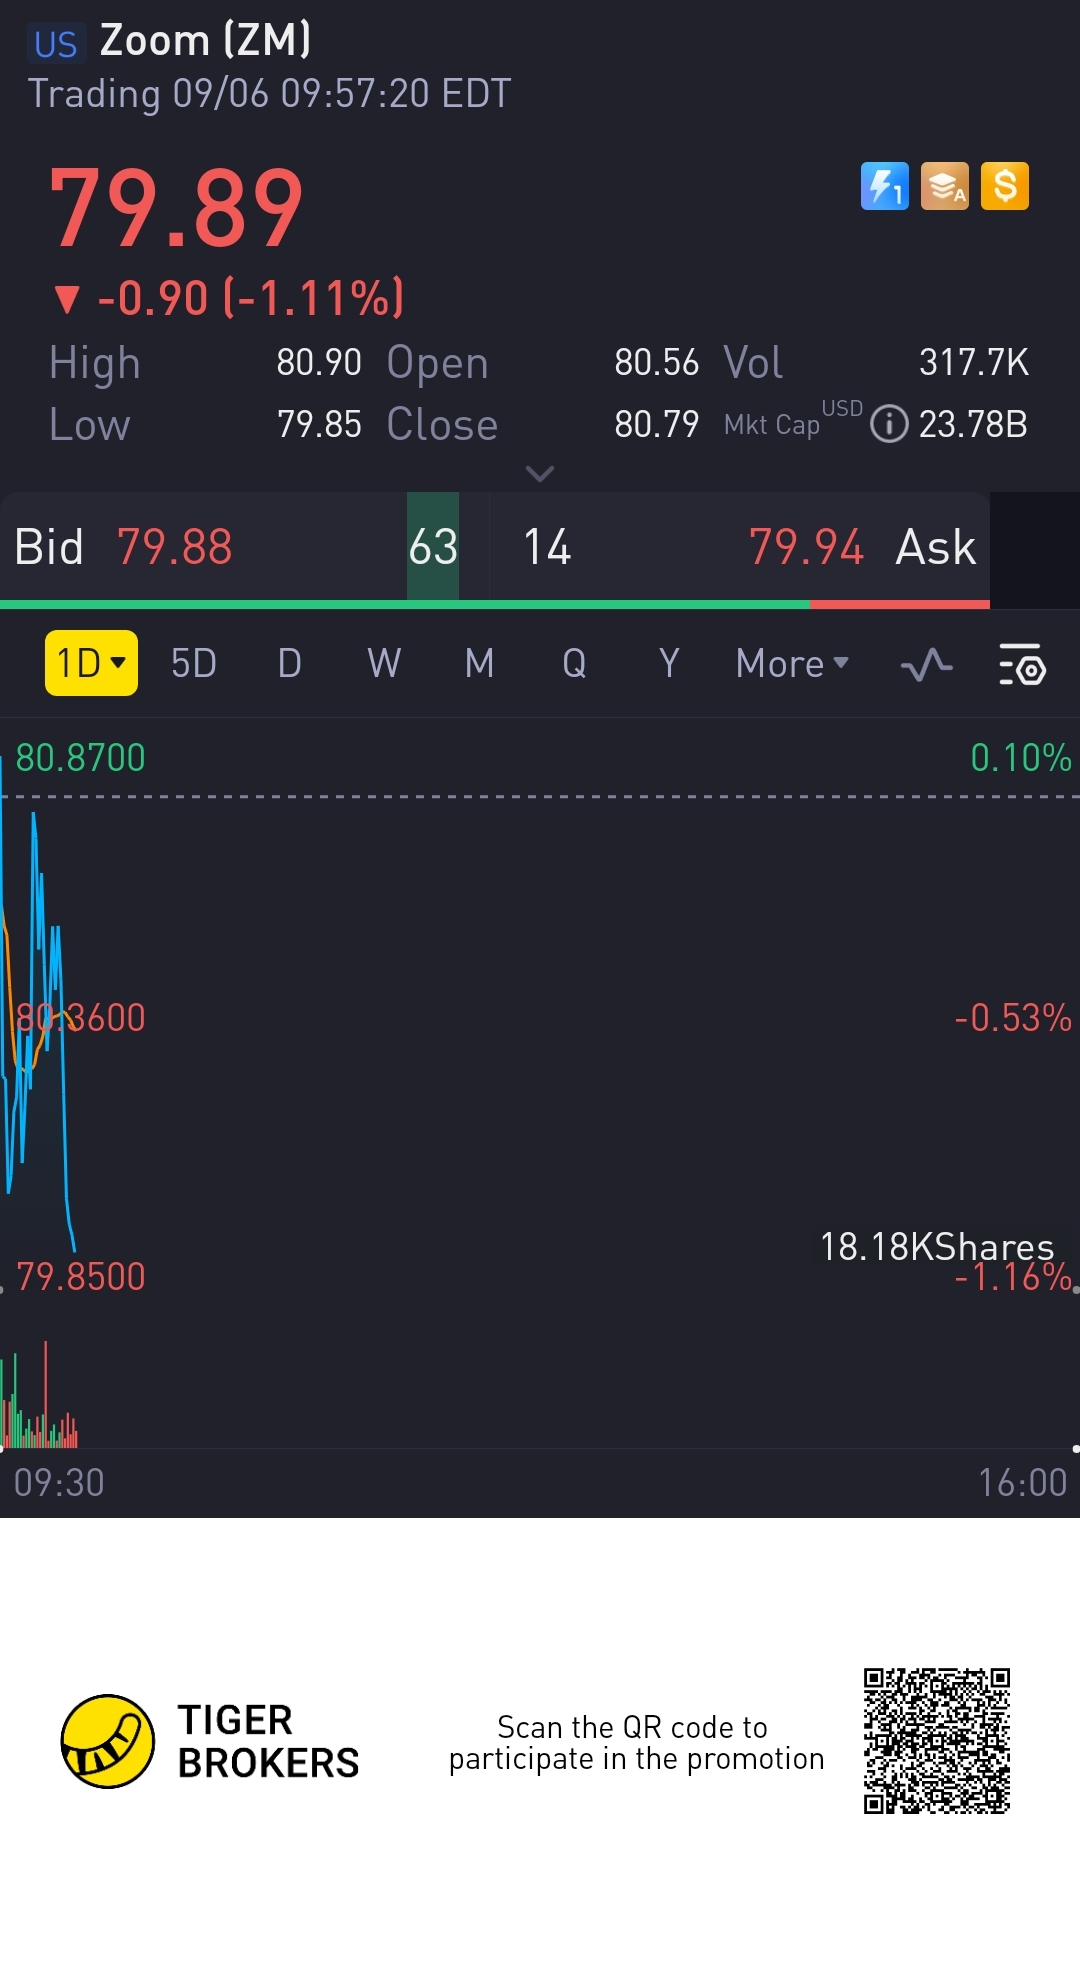1080x1966 pixels.
Task: Select the monthly M chart
Action: [479, 663]
